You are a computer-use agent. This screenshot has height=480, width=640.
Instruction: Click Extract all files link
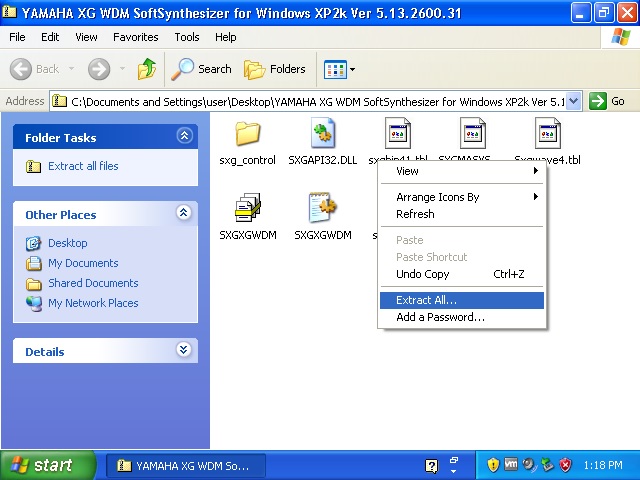tap(83, 166)
